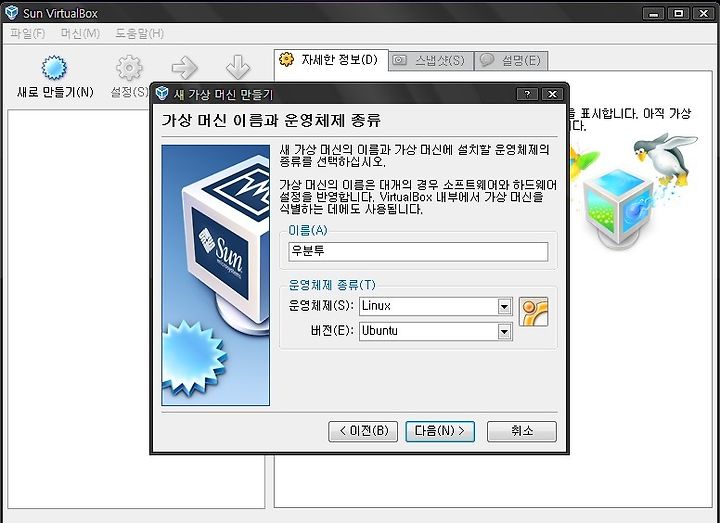Click the VirtualBox cube icon in dialog title

162,94
